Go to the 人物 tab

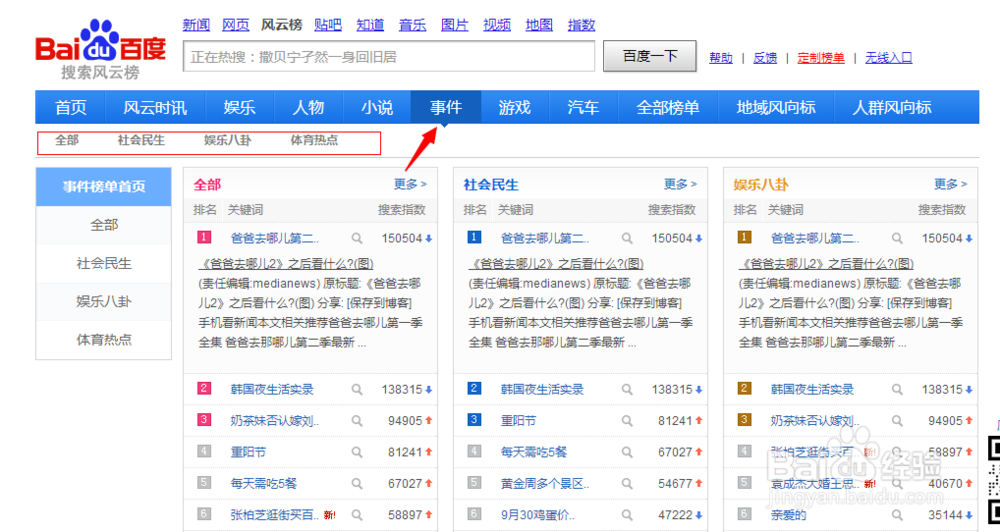(308, 107)
